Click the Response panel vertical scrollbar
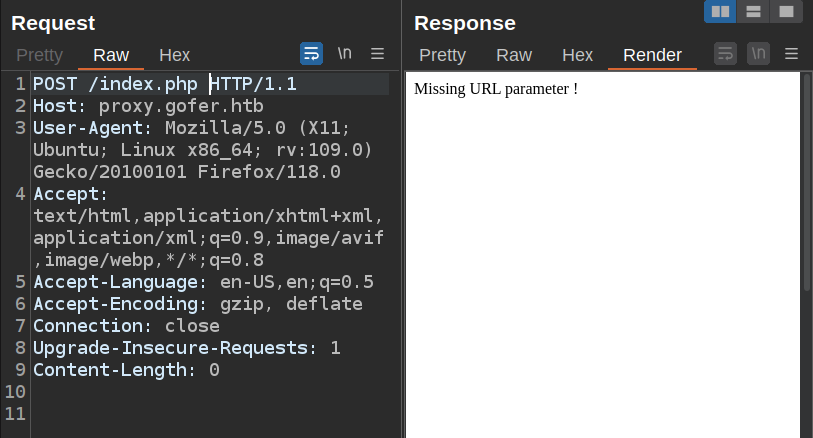813x438 pixels. click(x=806, y=250)
